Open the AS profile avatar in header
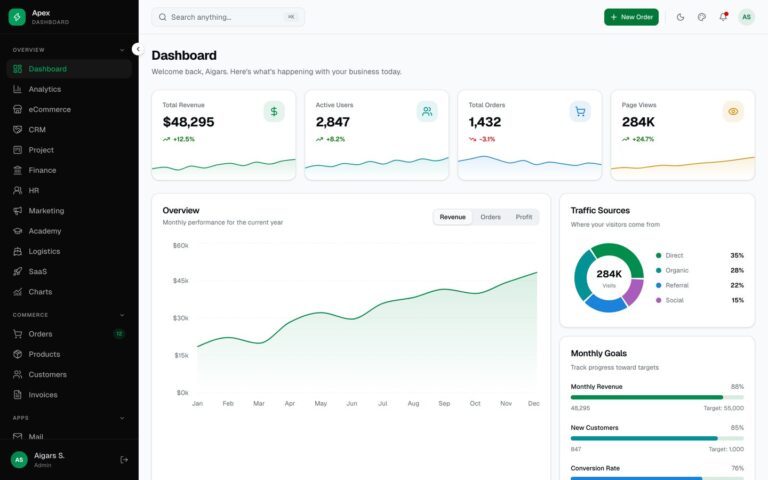The width and height of the screenshot is (768, 480). (x=746, y=17)
